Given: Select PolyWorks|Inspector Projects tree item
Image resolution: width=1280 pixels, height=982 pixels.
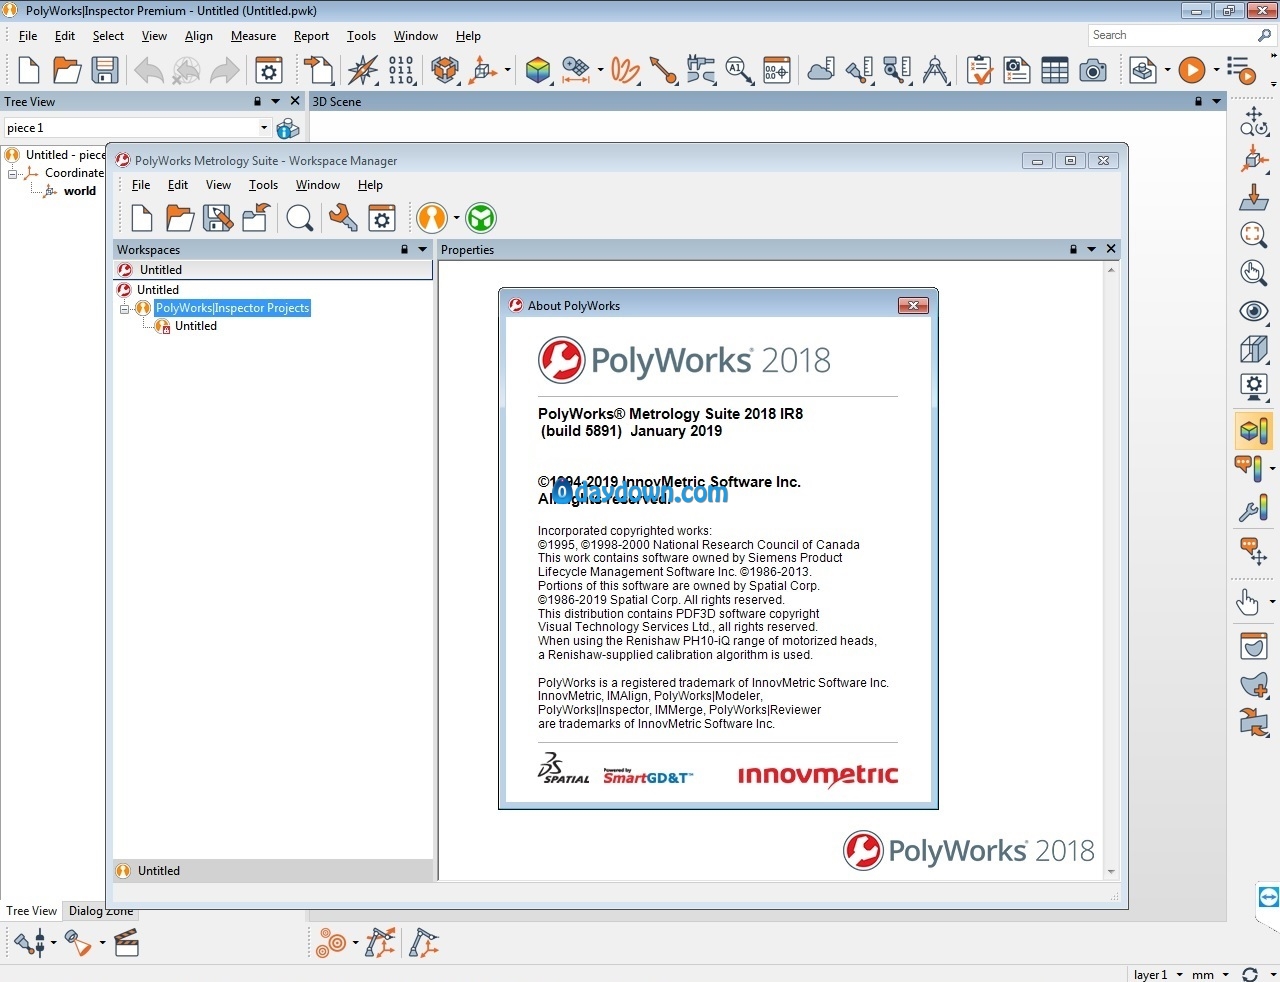Looking at the screenshot, I should click(x=233, y=308).
